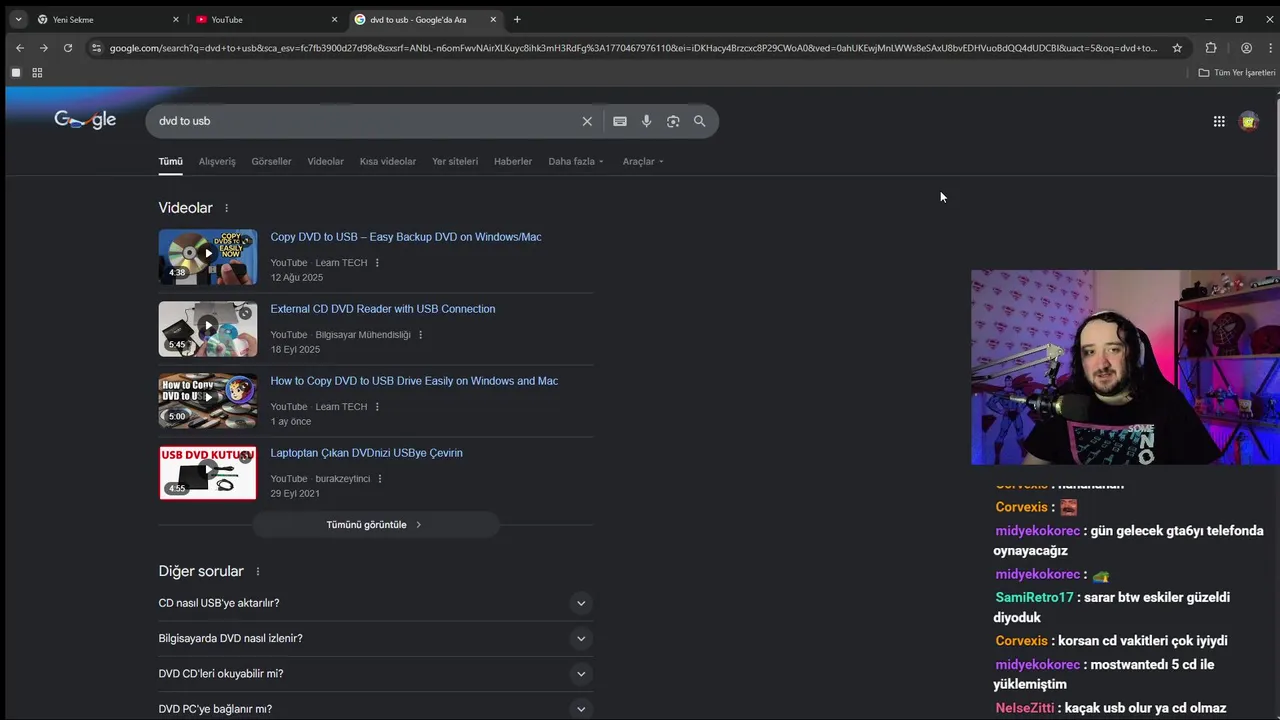Open Google apps grid
1280x720 pixels.
click(1219, 121)
